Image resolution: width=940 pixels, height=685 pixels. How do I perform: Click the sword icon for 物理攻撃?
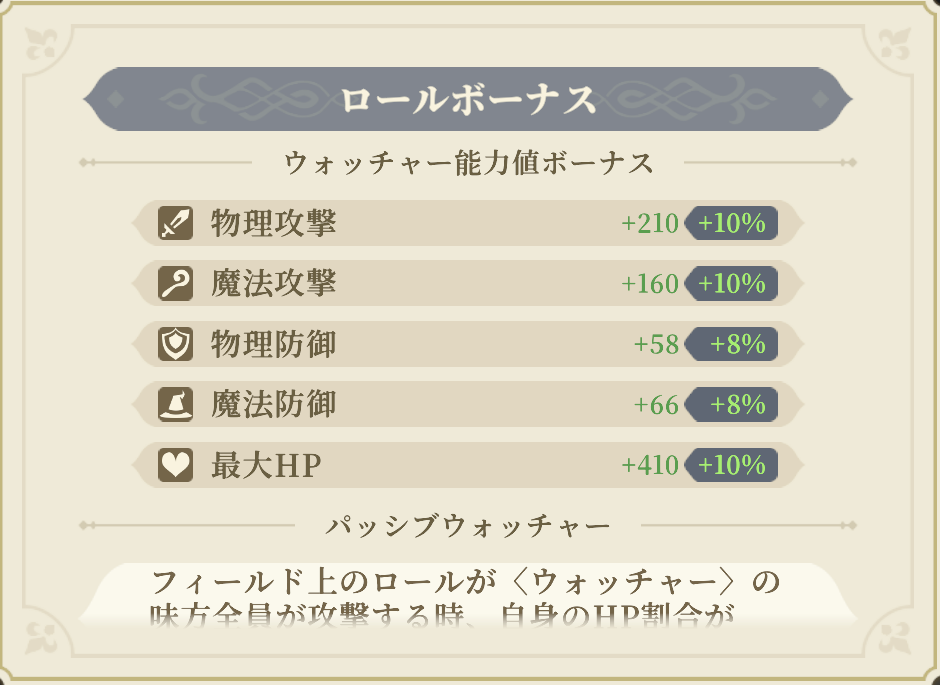tap(175, 223)
